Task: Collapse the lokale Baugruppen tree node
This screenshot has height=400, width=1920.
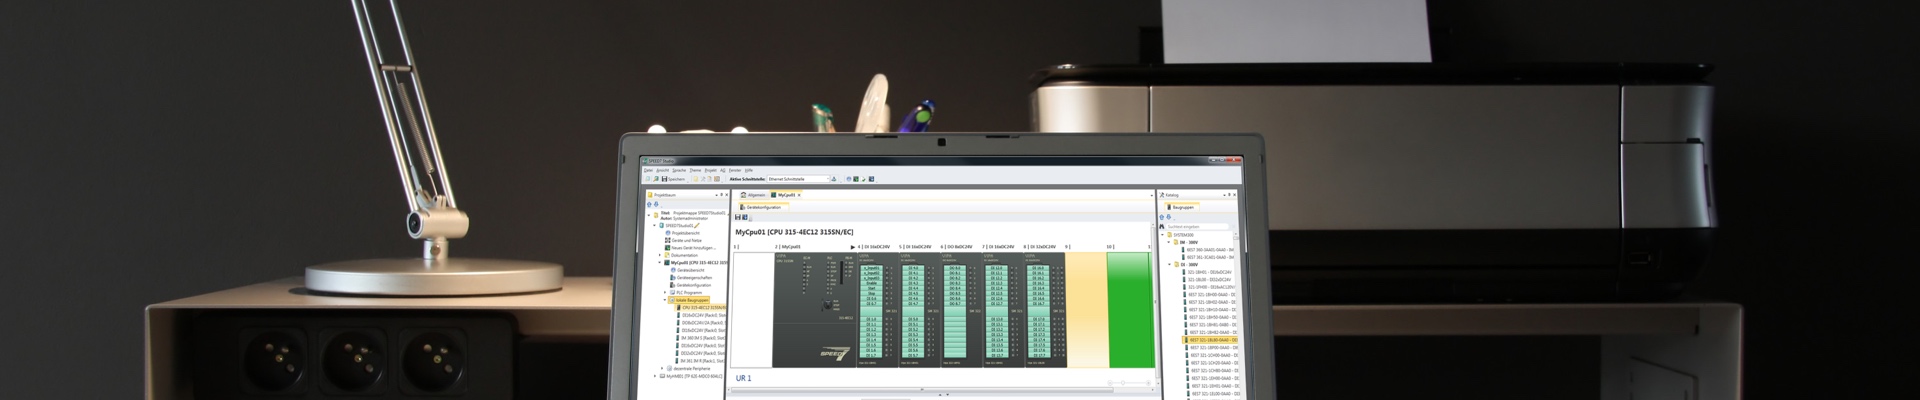Action: 667,300
